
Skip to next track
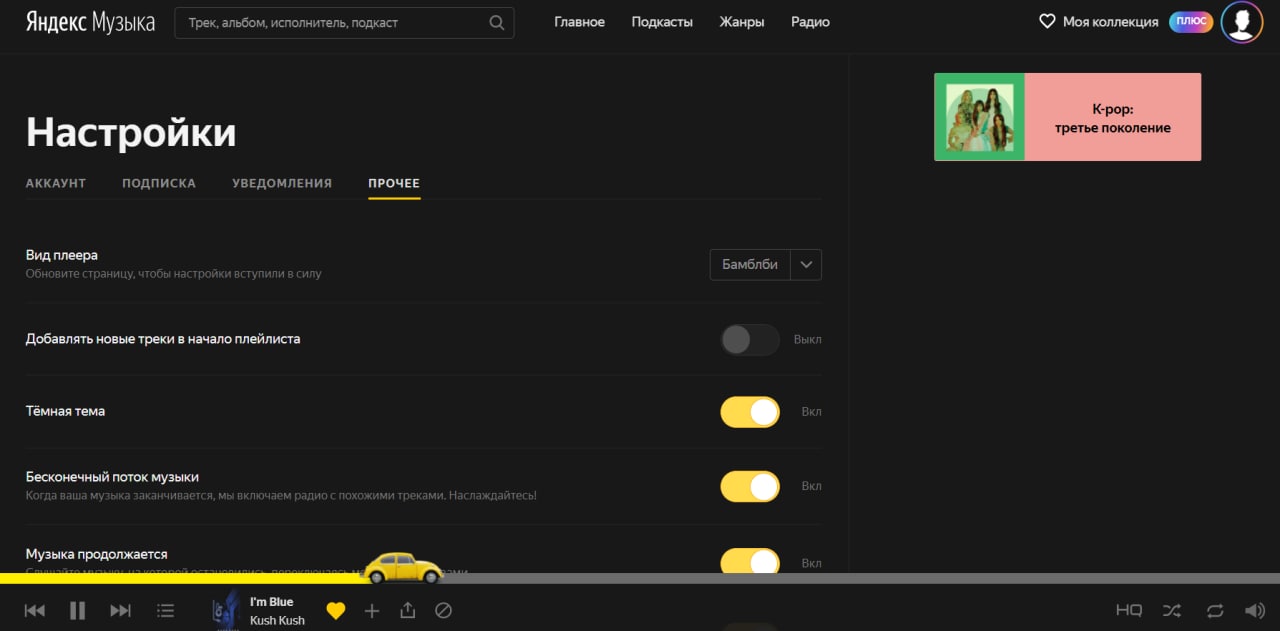pyautogui.click(x=120, y=610)
